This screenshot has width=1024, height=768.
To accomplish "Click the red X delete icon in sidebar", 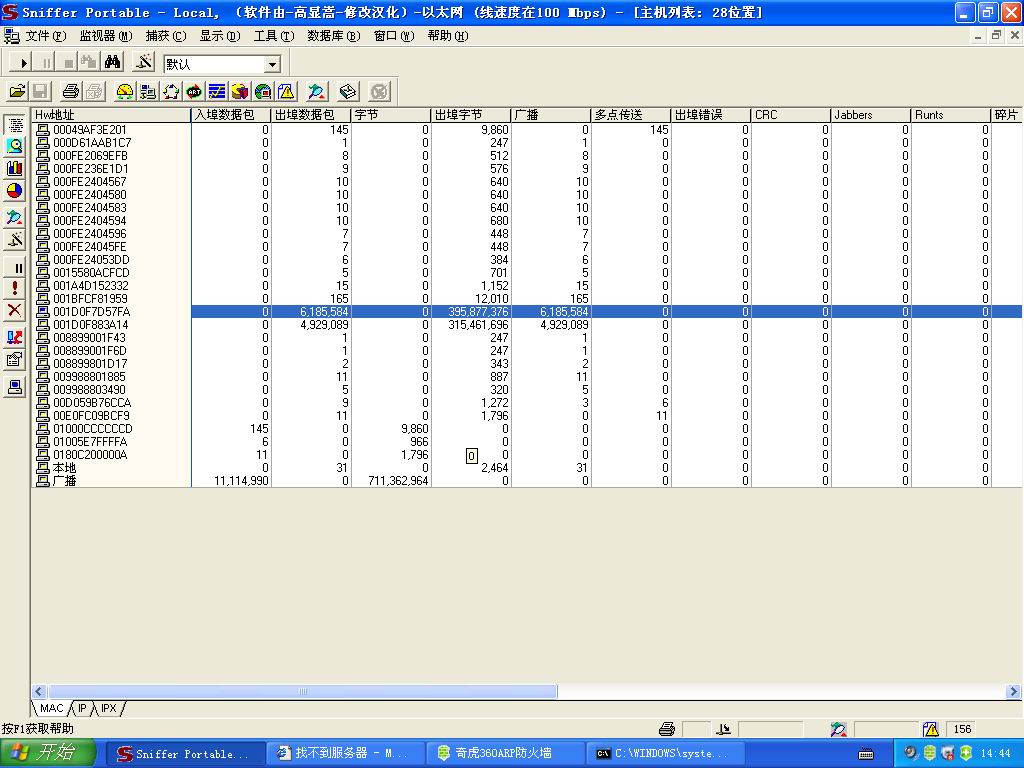I will click(x=15, y=310).
